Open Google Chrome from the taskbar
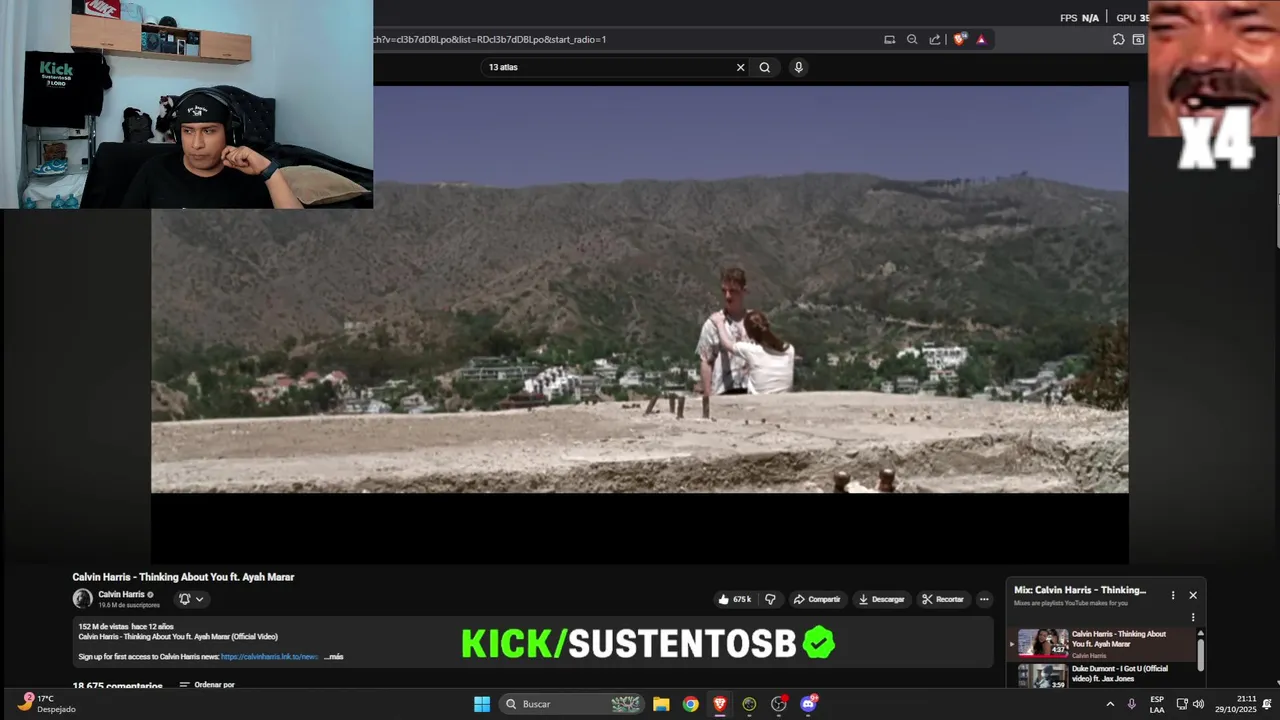Image resolution: width=1280 pixels, height=720 pixels. point(690,704)
